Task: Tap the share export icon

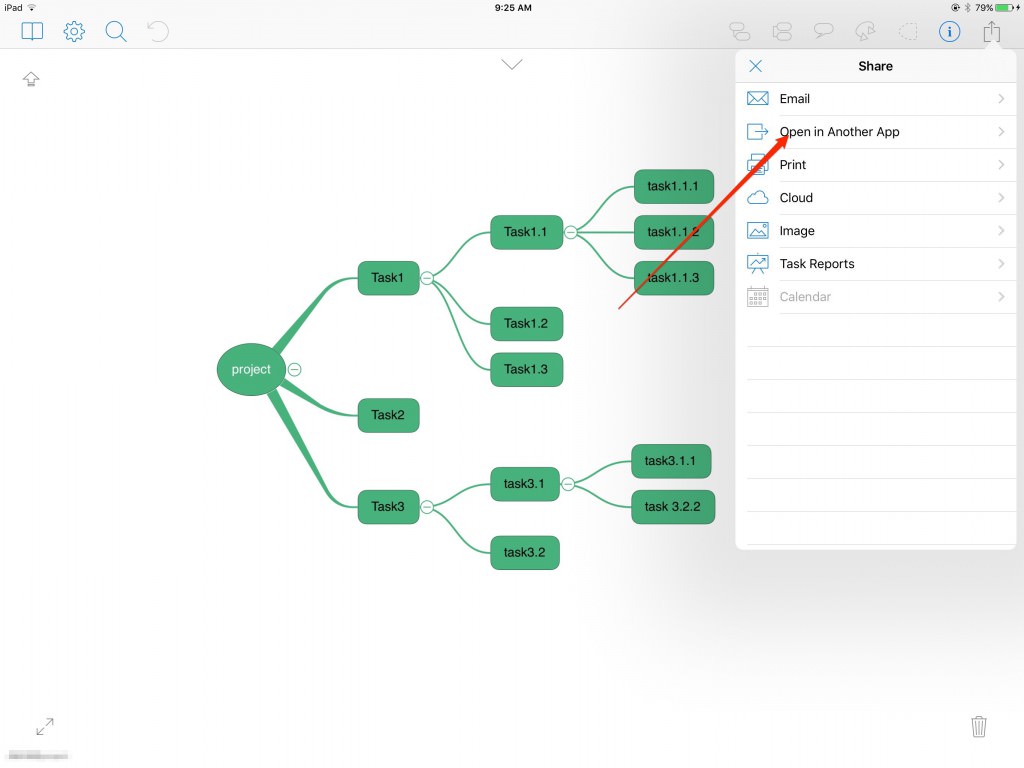Action: click(x=991, y=32)
